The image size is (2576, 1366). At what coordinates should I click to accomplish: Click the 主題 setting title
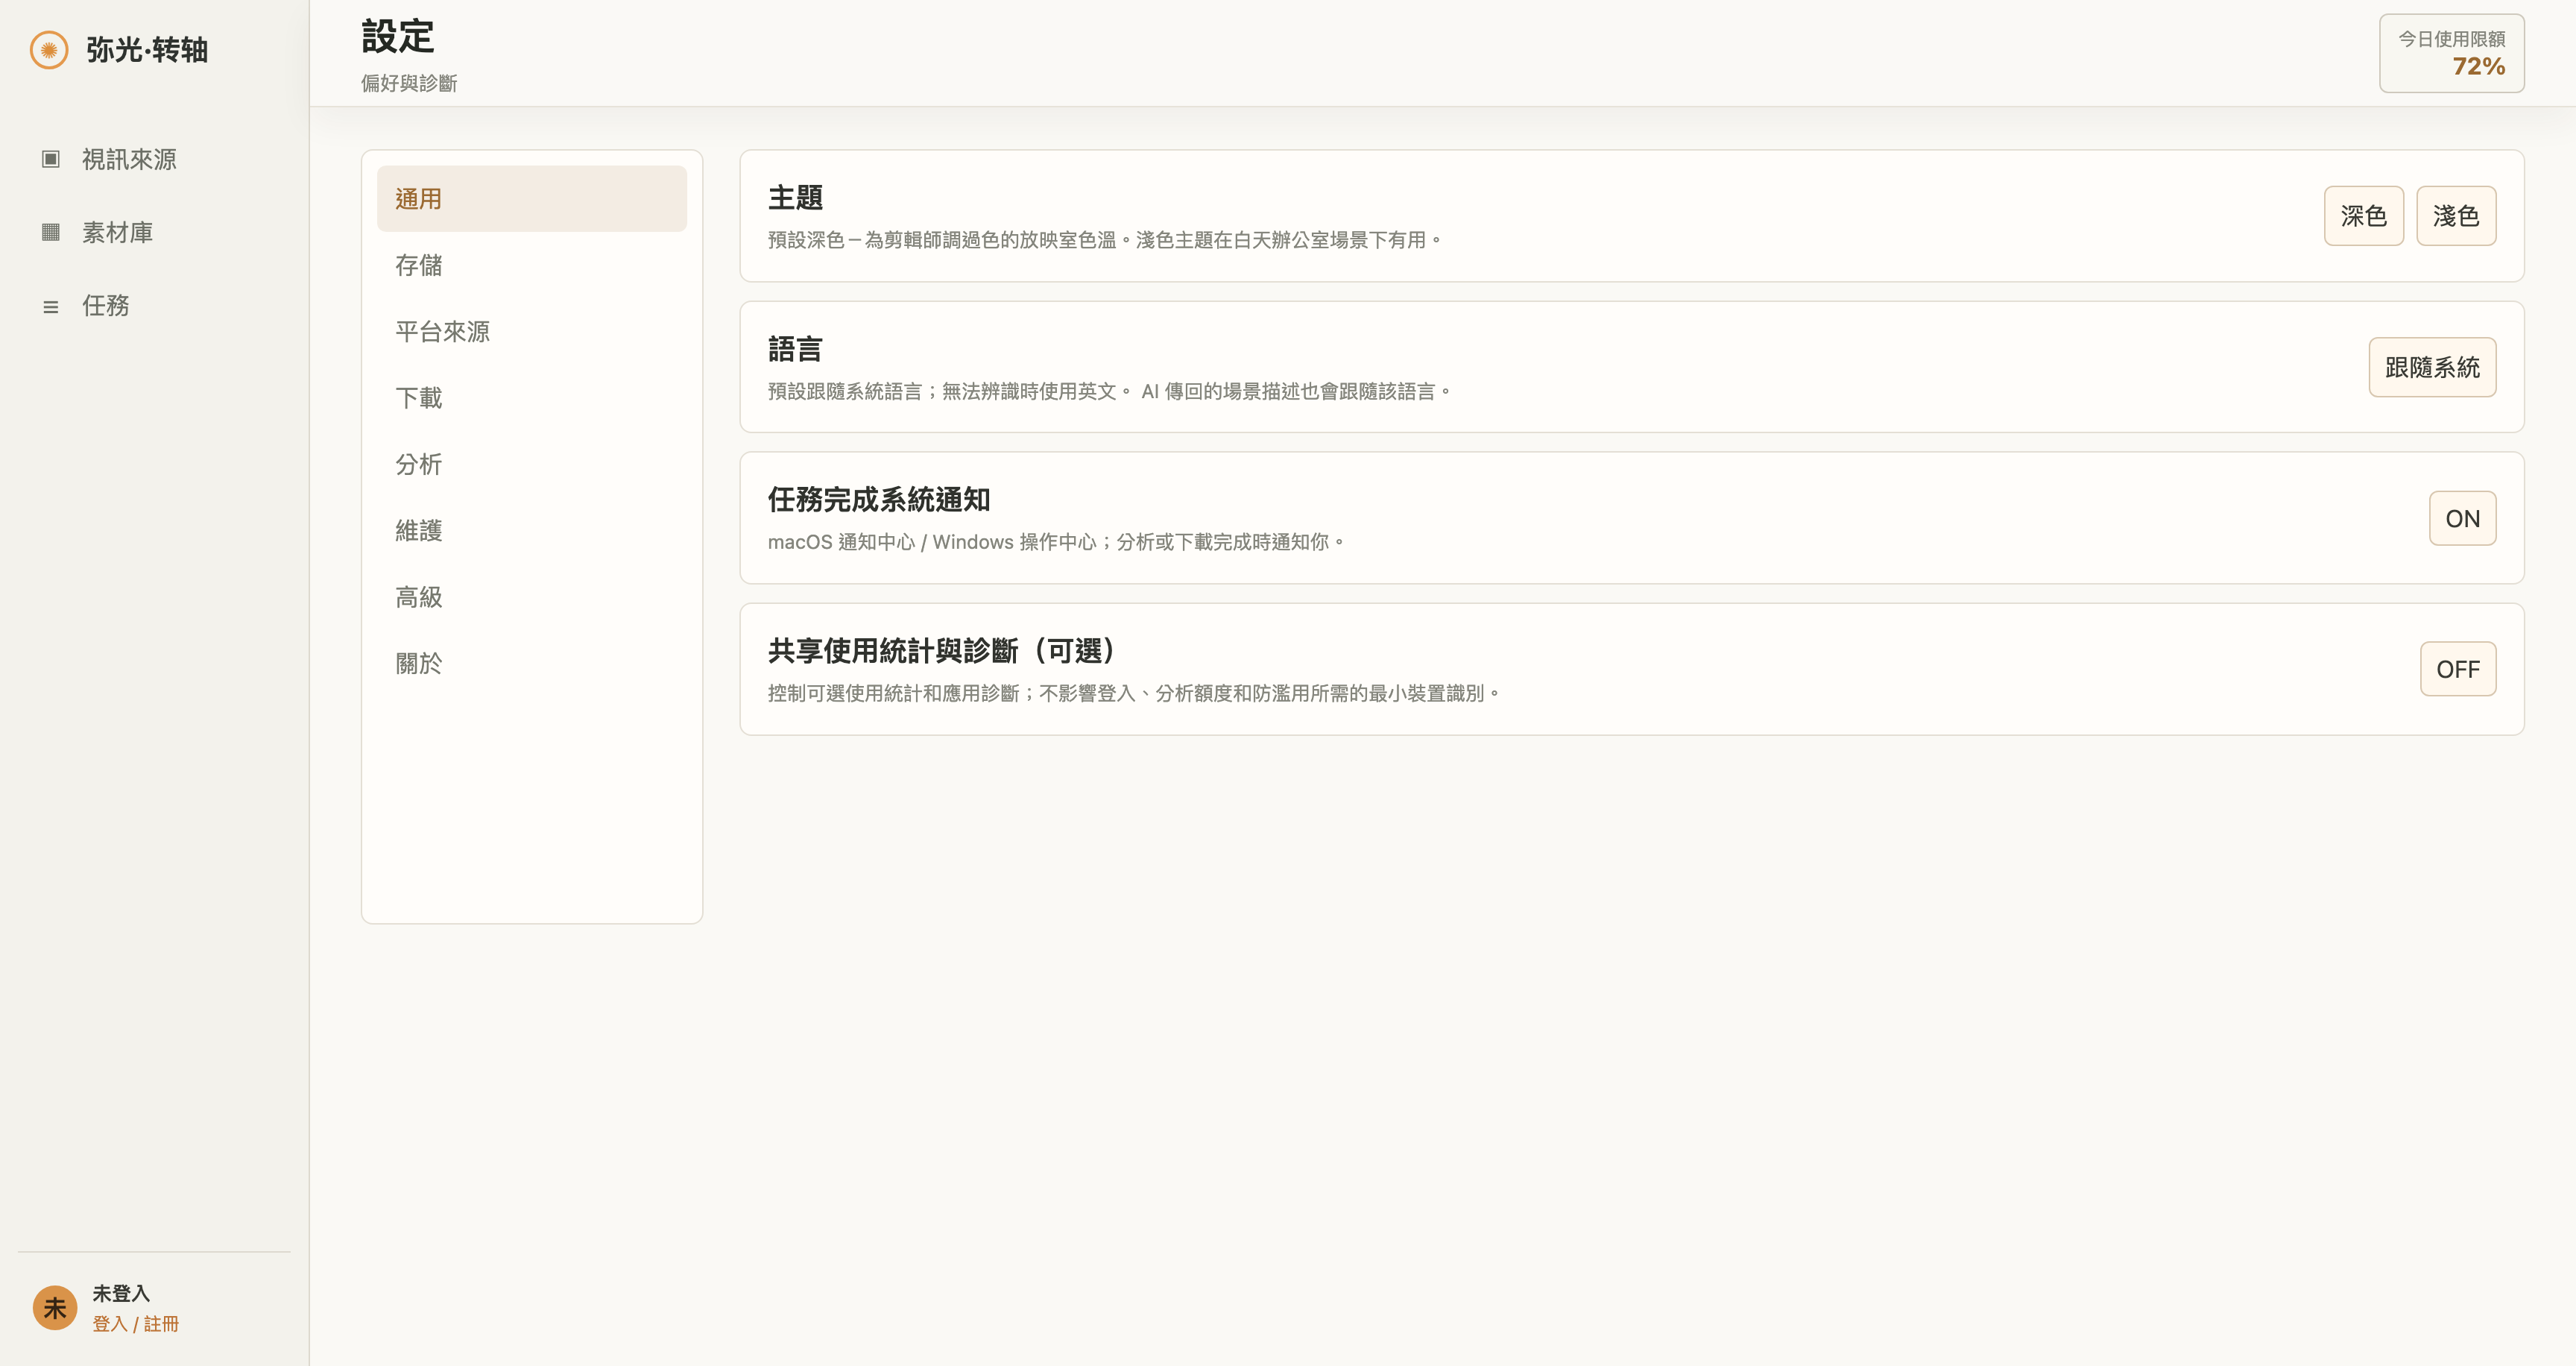pyautogui.click(x=795, y=198)
